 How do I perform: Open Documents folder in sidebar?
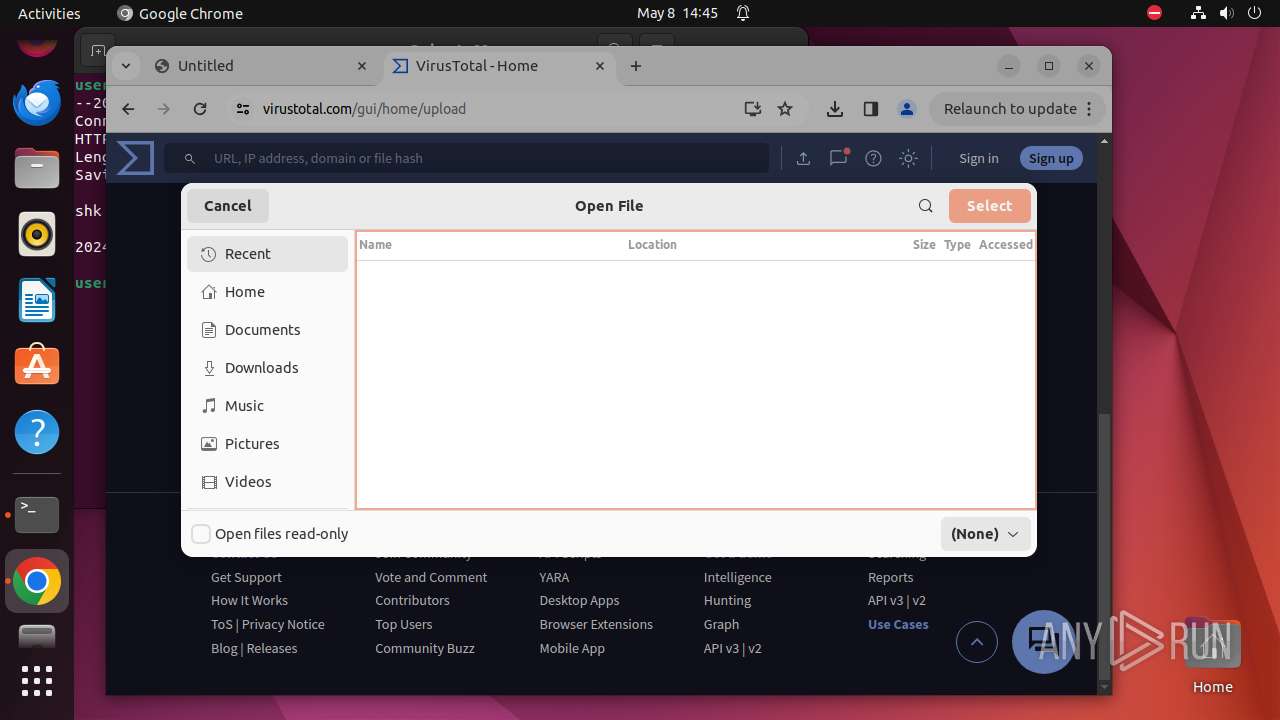tap(267, 330)
